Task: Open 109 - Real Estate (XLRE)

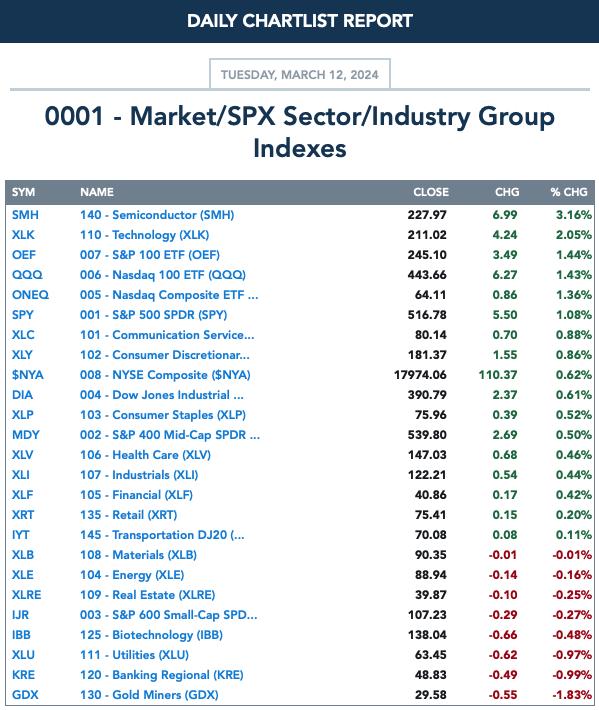Action: [x=147, y=595]
